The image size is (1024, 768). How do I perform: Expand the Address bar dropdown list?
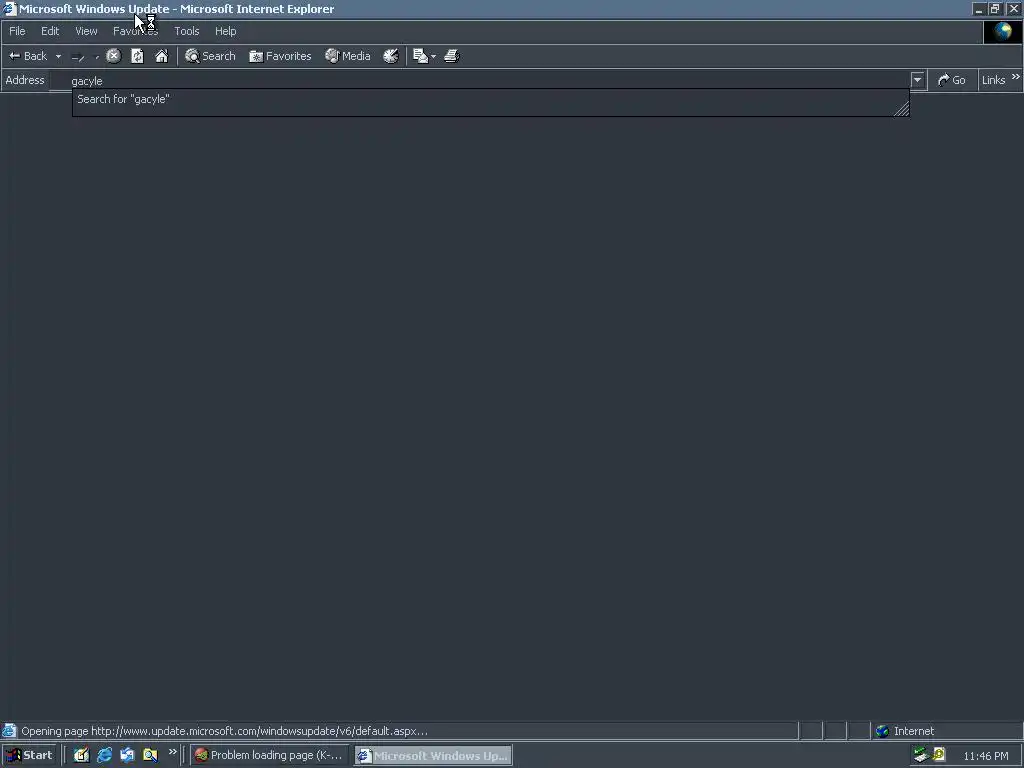tap(918, 80)
